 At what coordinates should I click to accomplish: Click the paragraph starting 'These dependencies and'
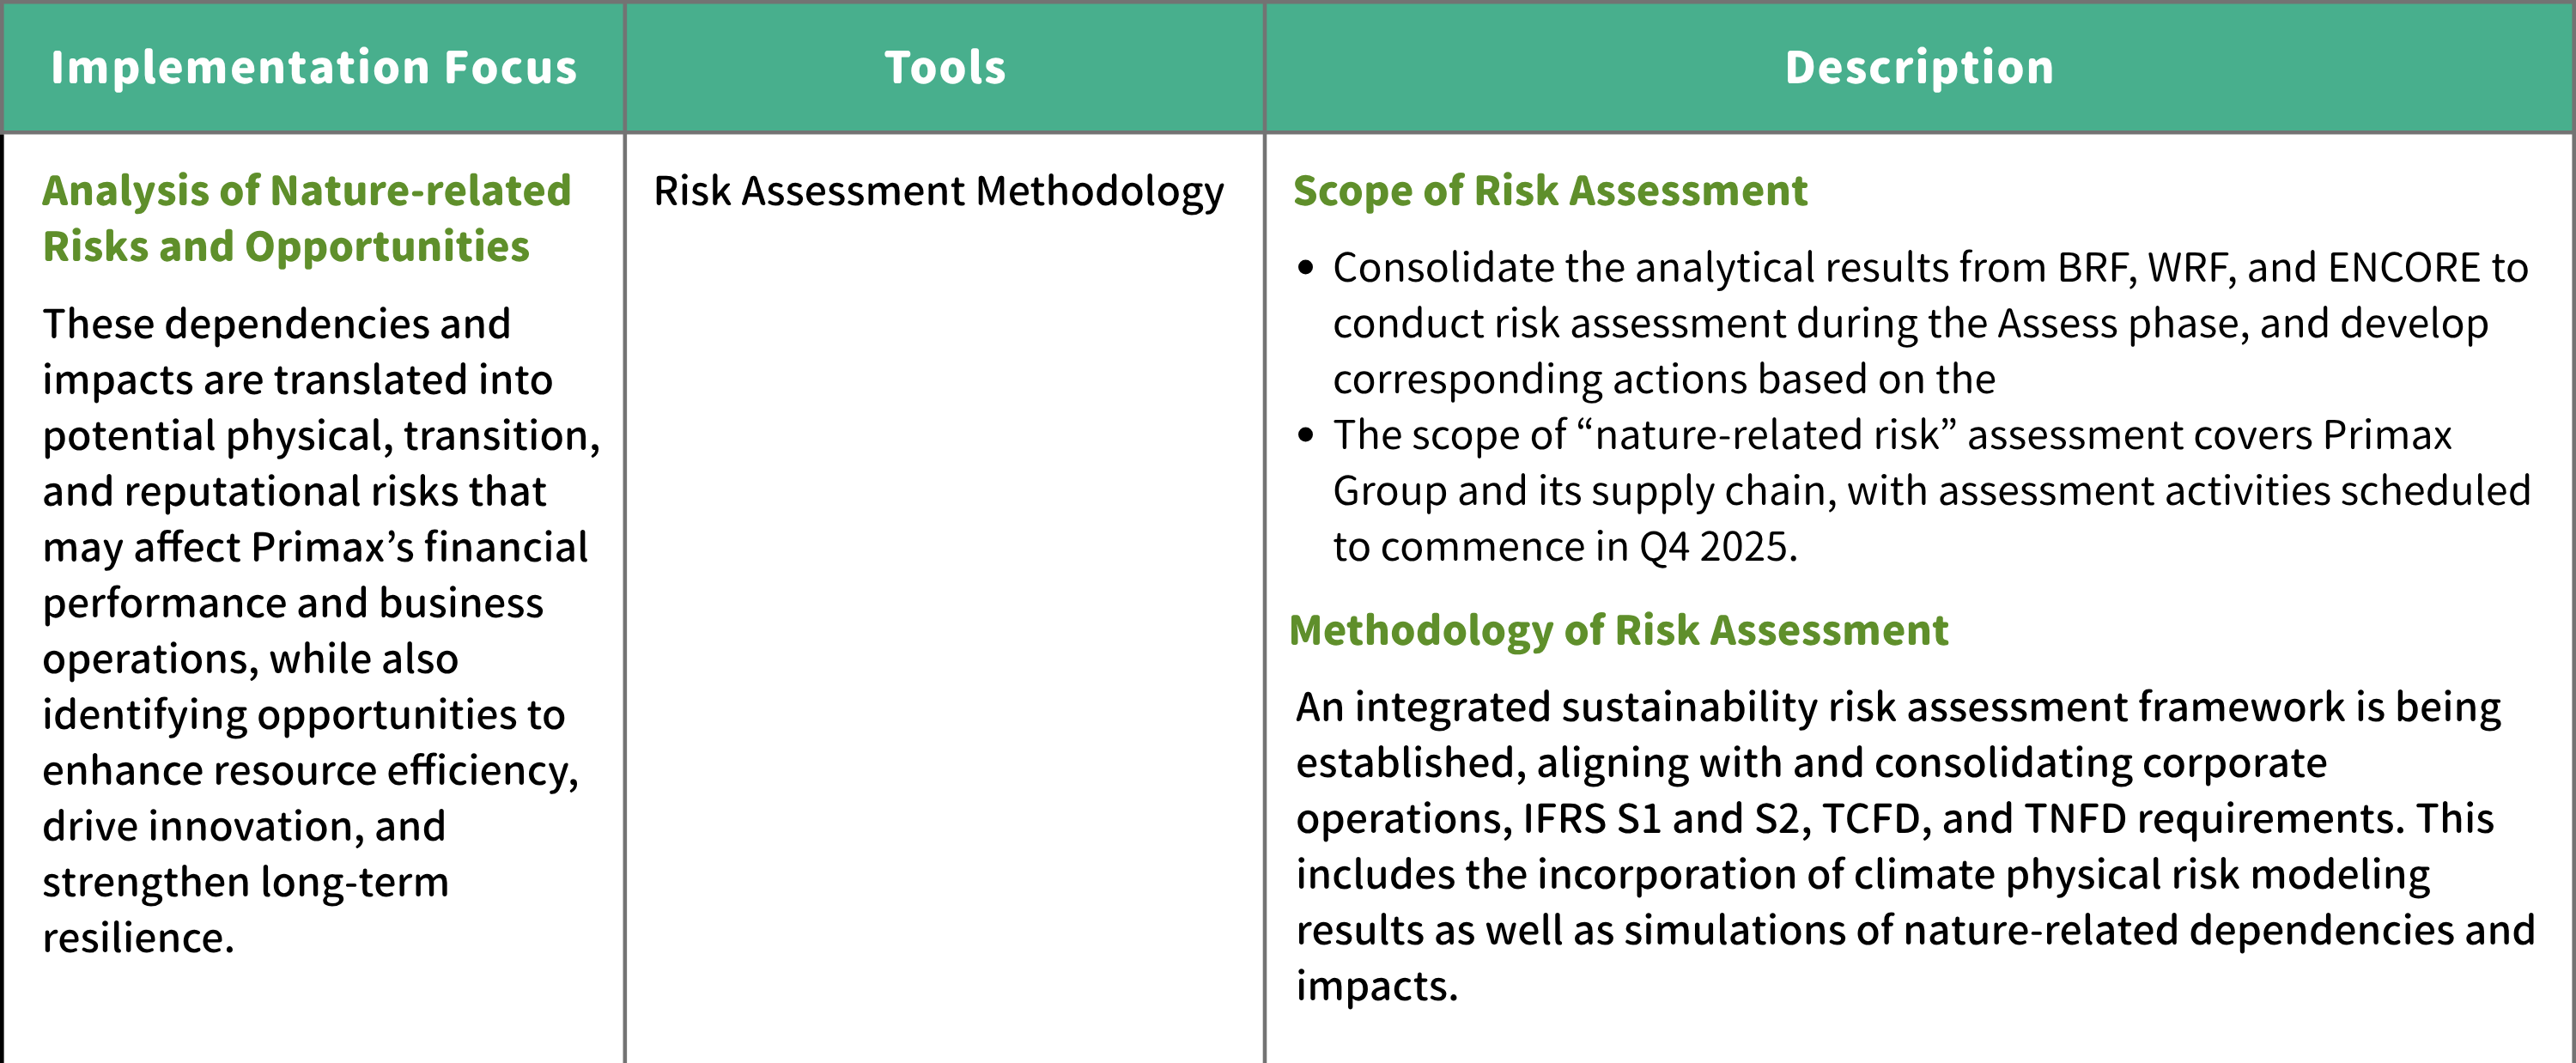point(320,630)
